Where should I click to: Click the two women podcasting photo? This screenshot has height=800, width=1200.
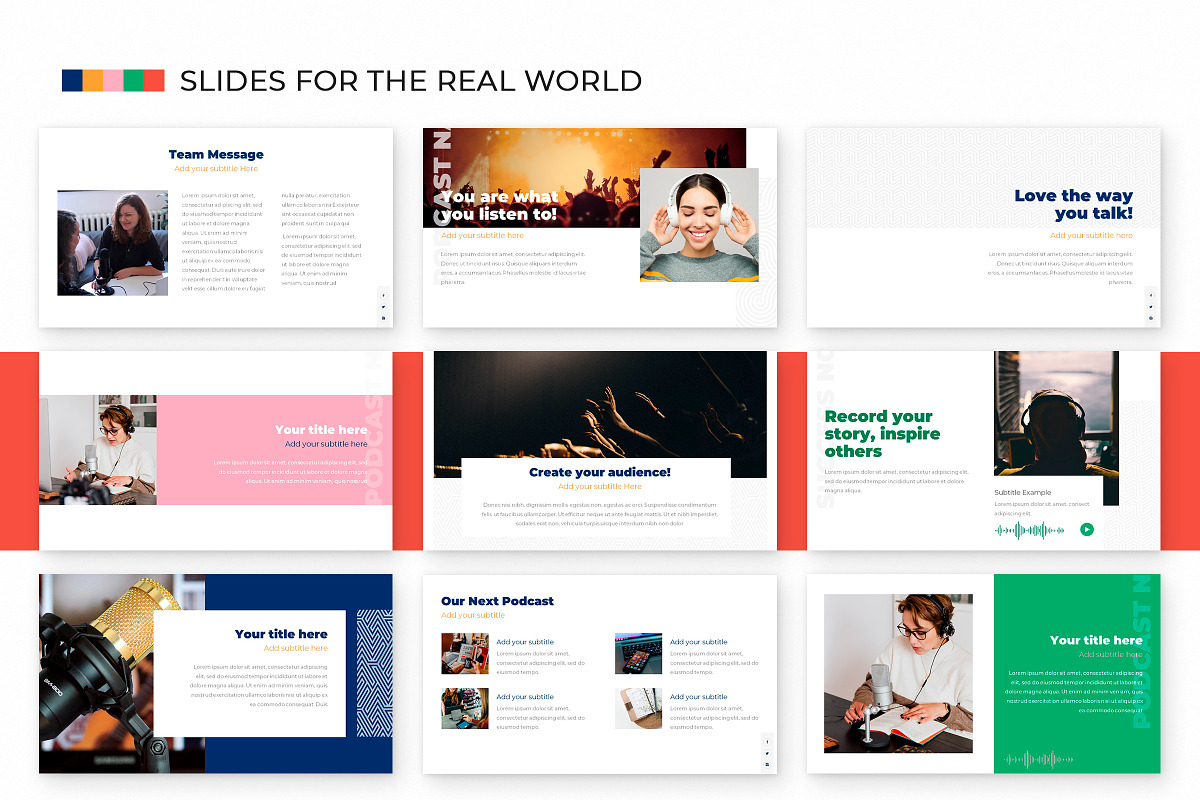[x=112, y=243]
